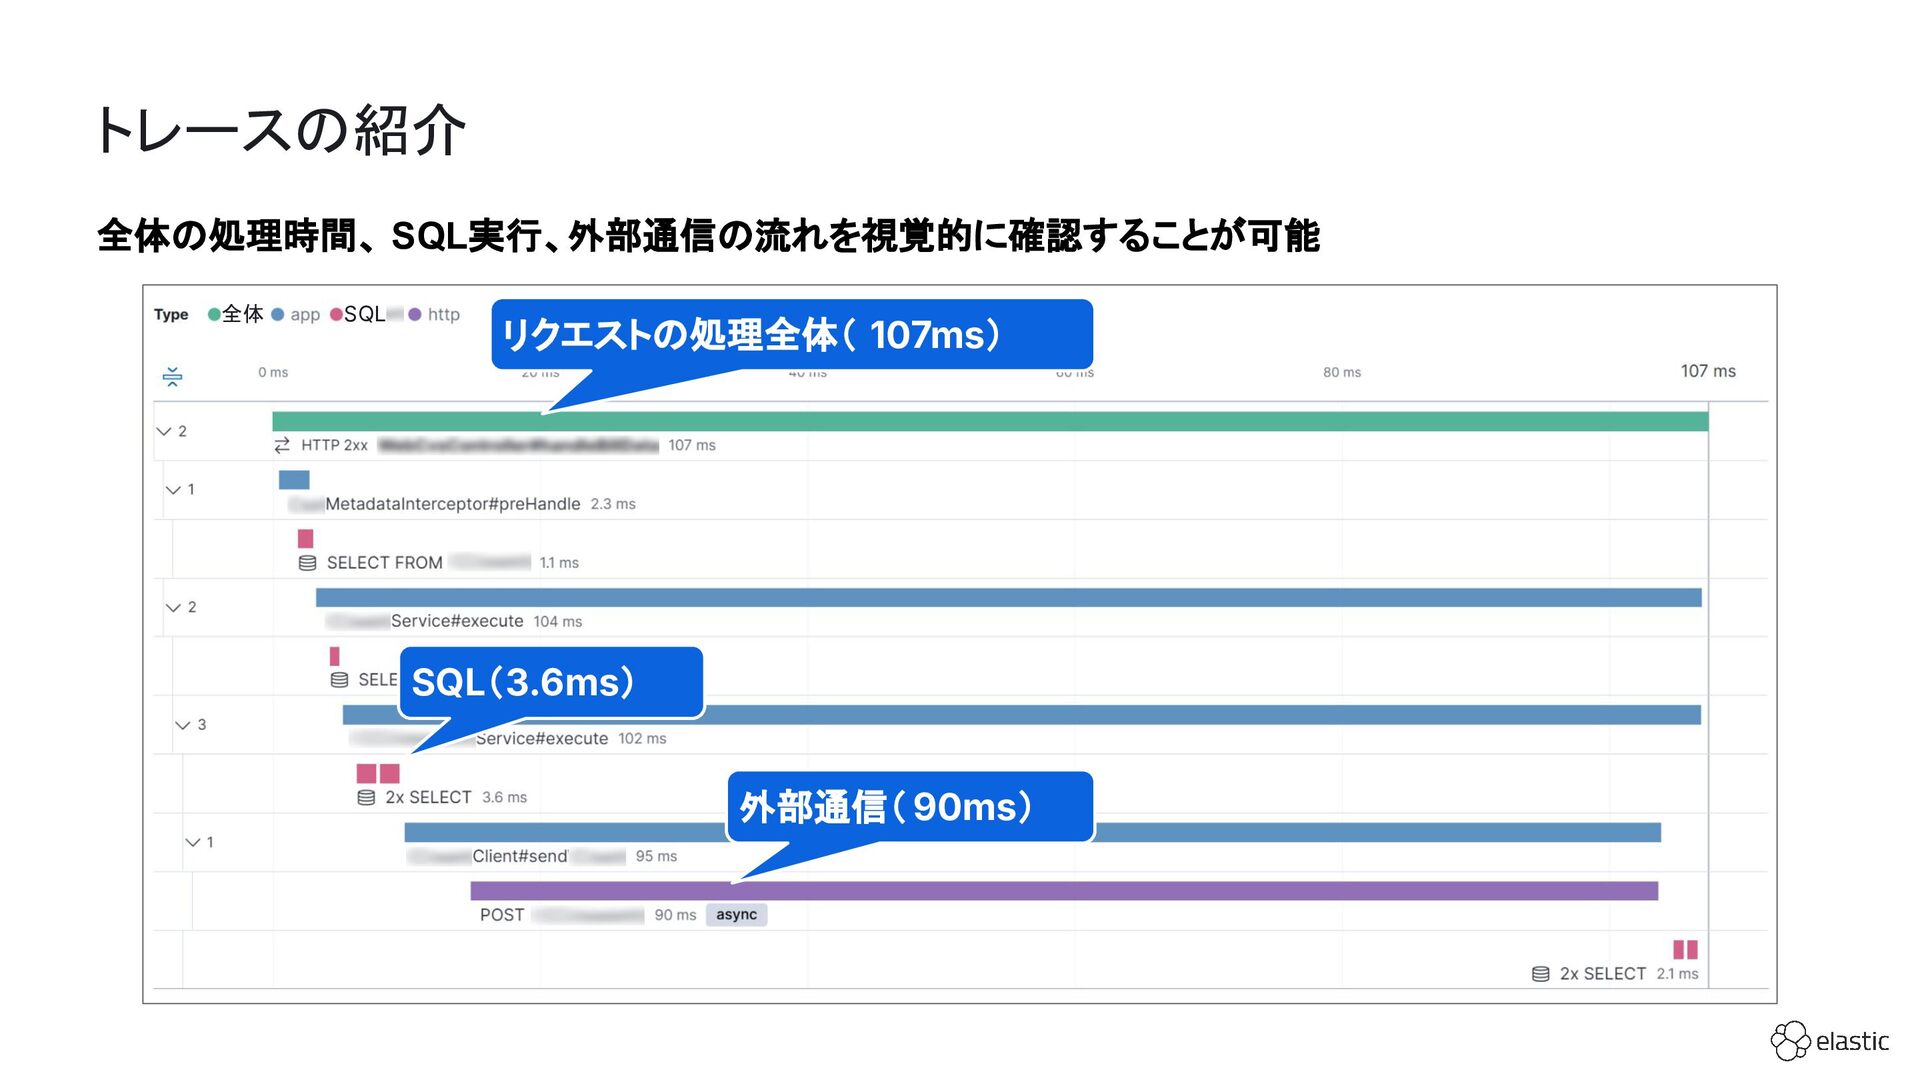The image size is (1920, 1080).
Task: Toggle the green 全体 legend dot
Action: click(x=213, y=314)
